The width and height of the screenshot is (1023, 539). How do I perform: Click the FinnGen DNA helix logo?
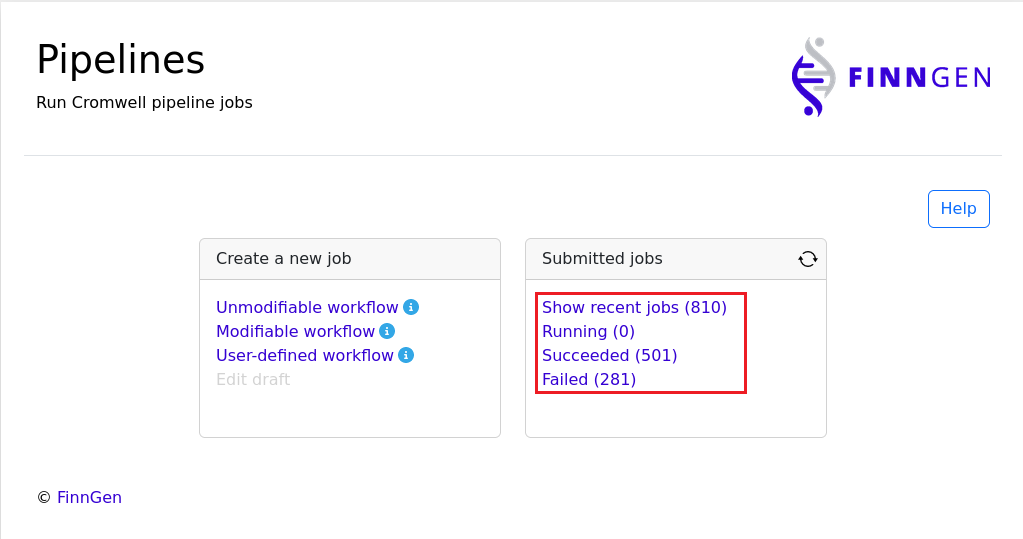coord(811,77)
